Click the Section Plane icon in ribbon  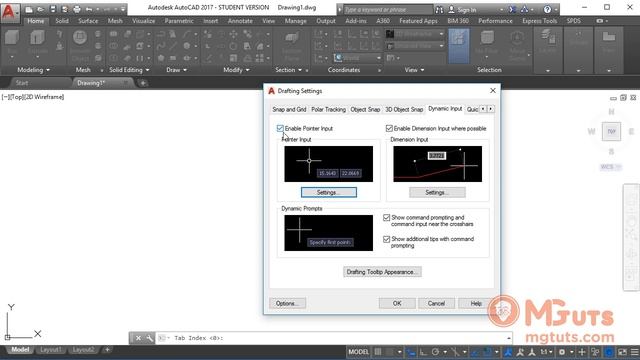pyautogui.click(x=291, y=39)
